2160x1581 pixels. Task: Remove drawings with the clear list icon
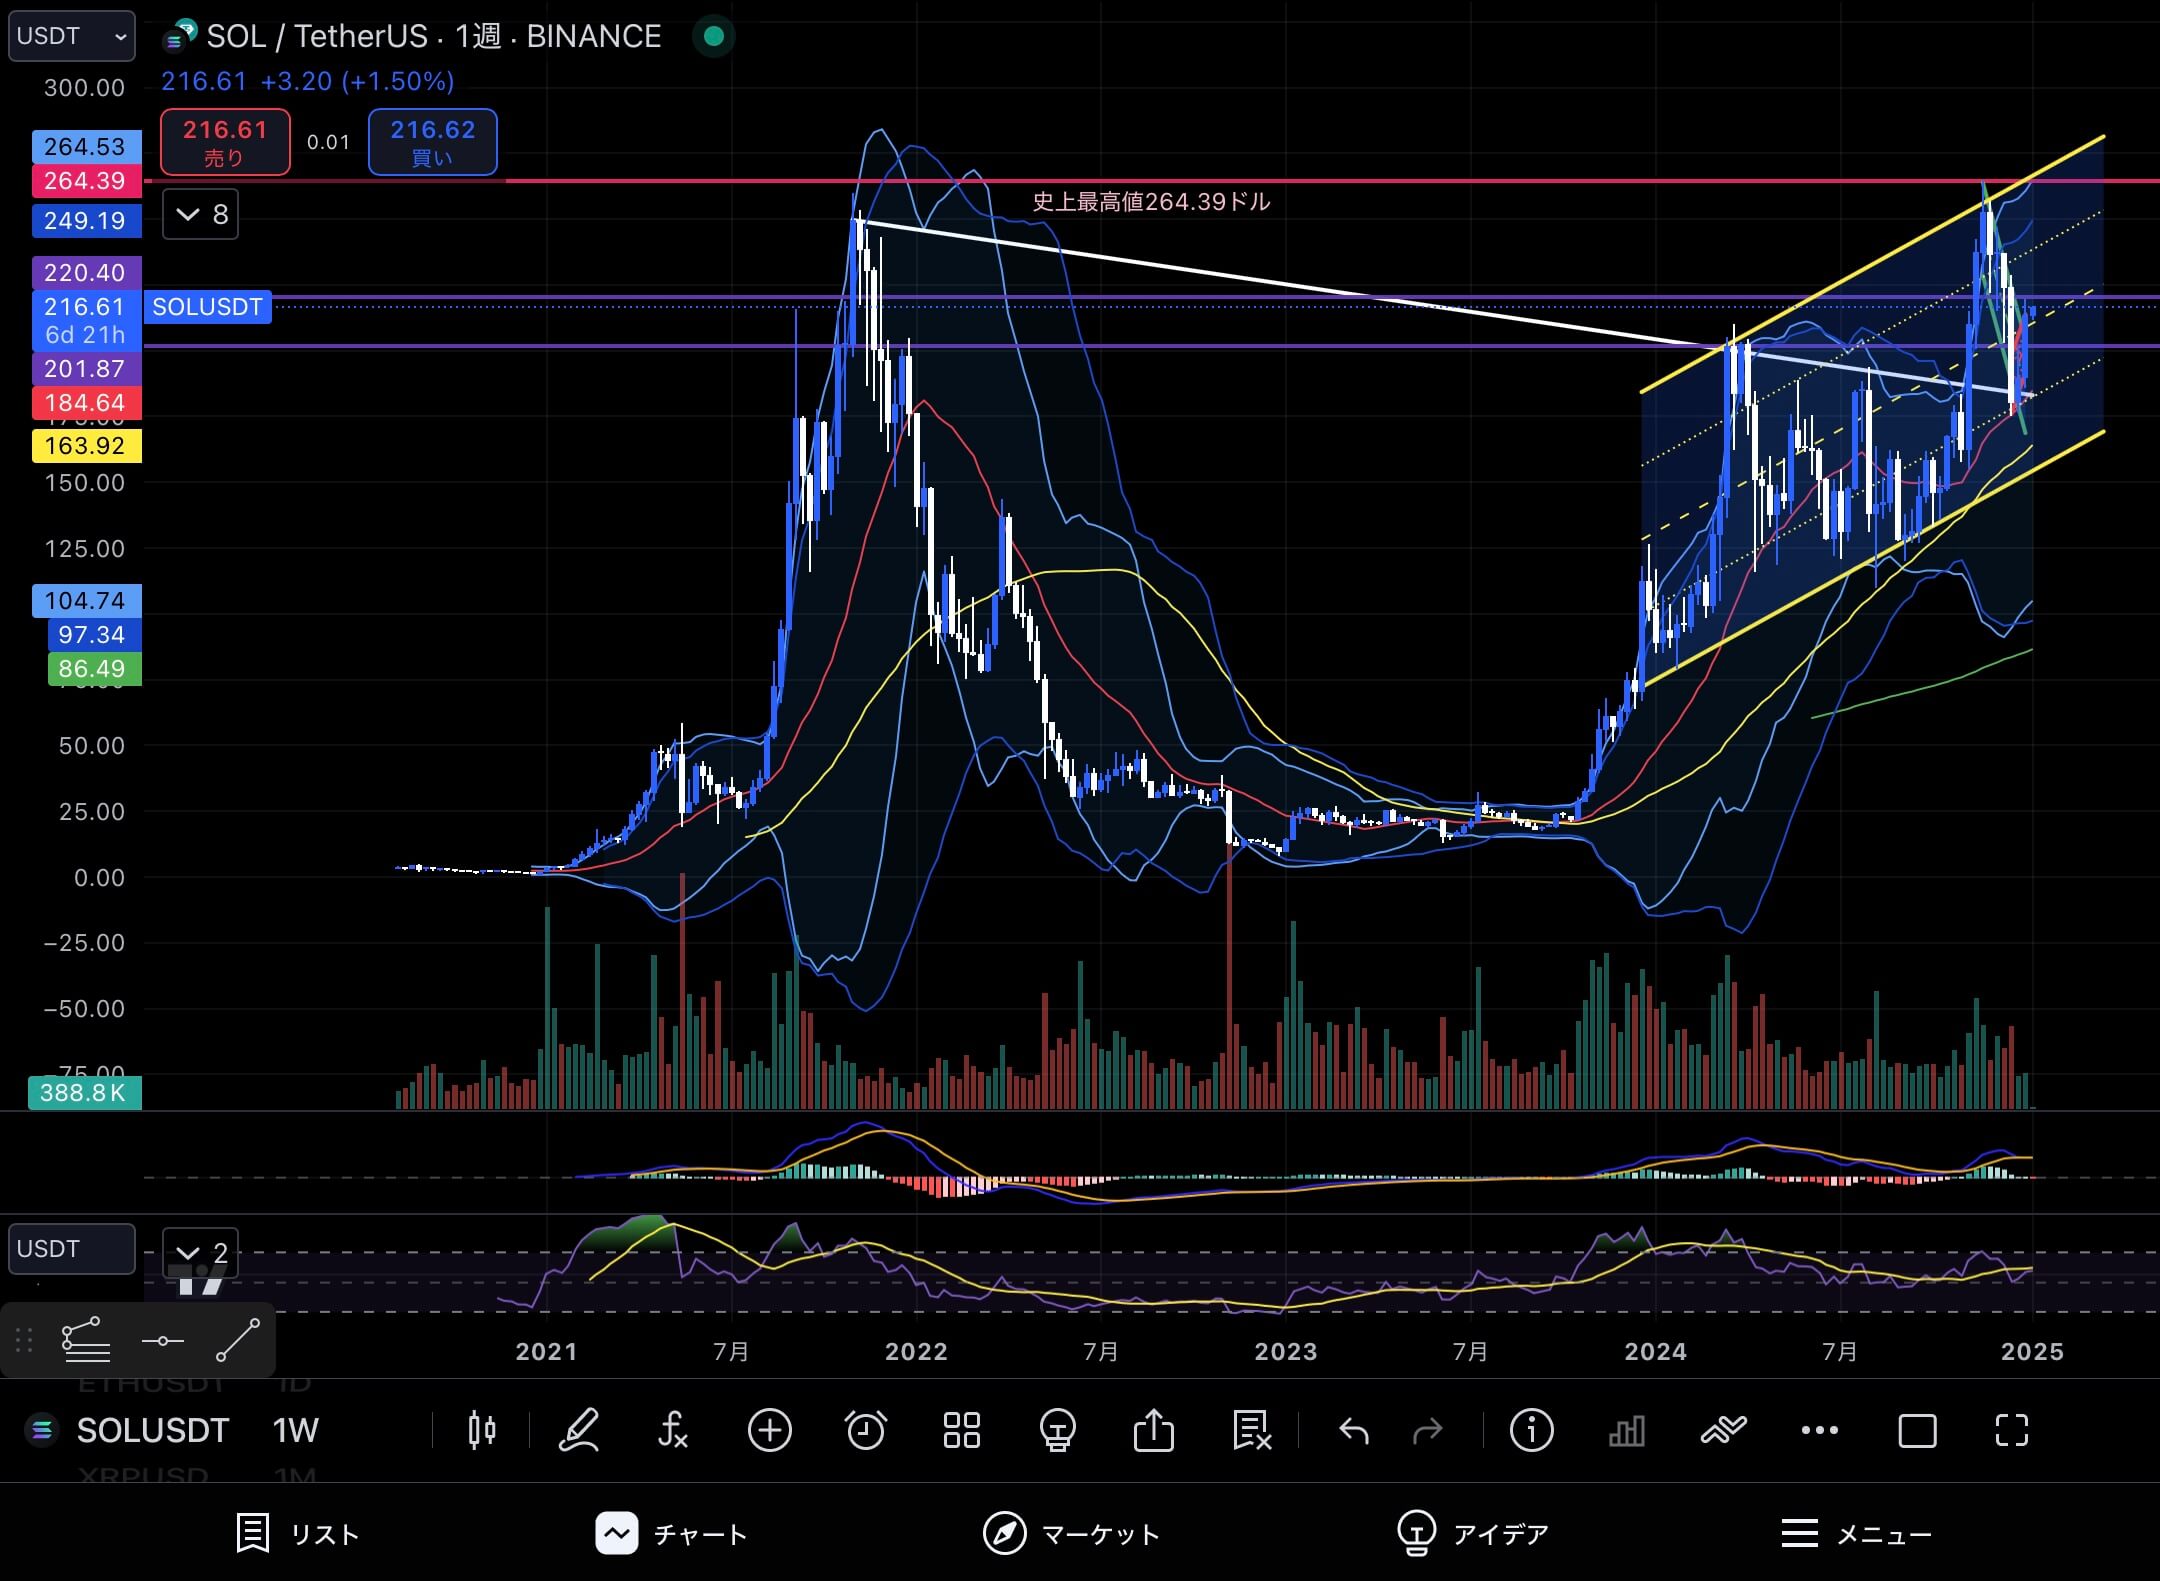1250,1430
